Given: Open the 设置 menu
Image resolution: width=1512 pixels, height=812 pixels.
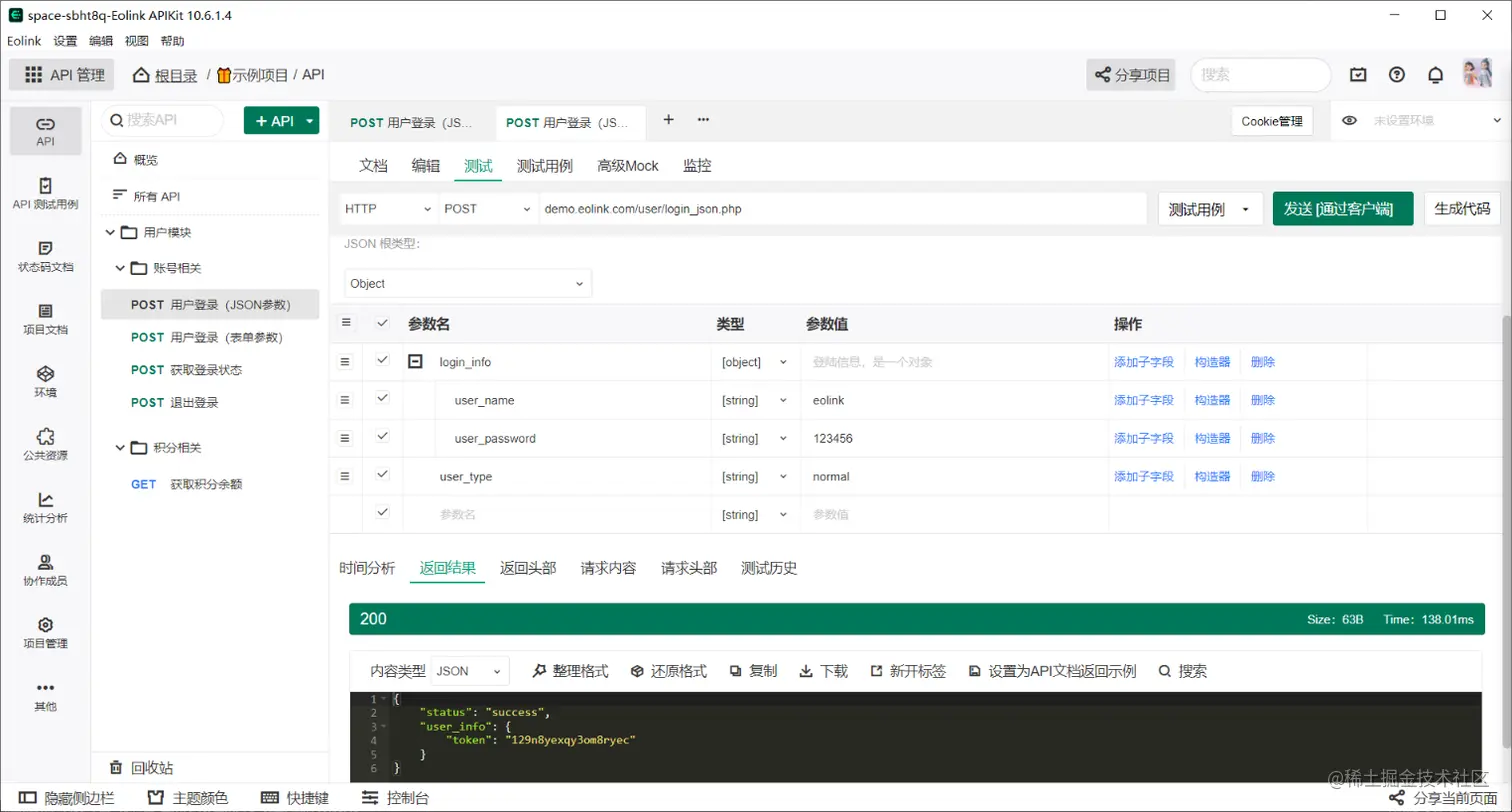Looking at the screenshot, I should coord(65,41).
